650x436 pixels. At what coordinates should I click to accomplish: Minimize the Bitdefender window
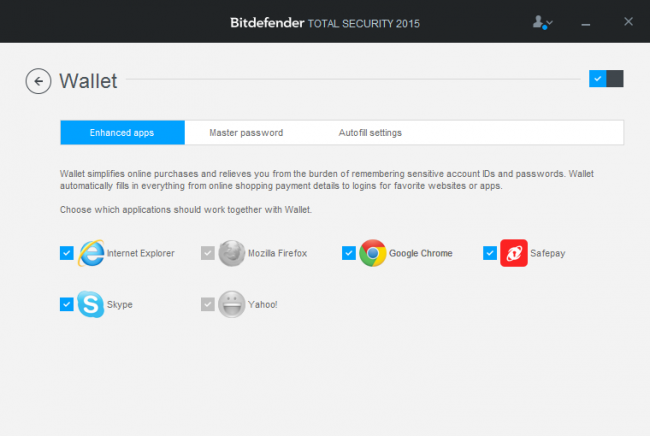(x=586, y=21)
